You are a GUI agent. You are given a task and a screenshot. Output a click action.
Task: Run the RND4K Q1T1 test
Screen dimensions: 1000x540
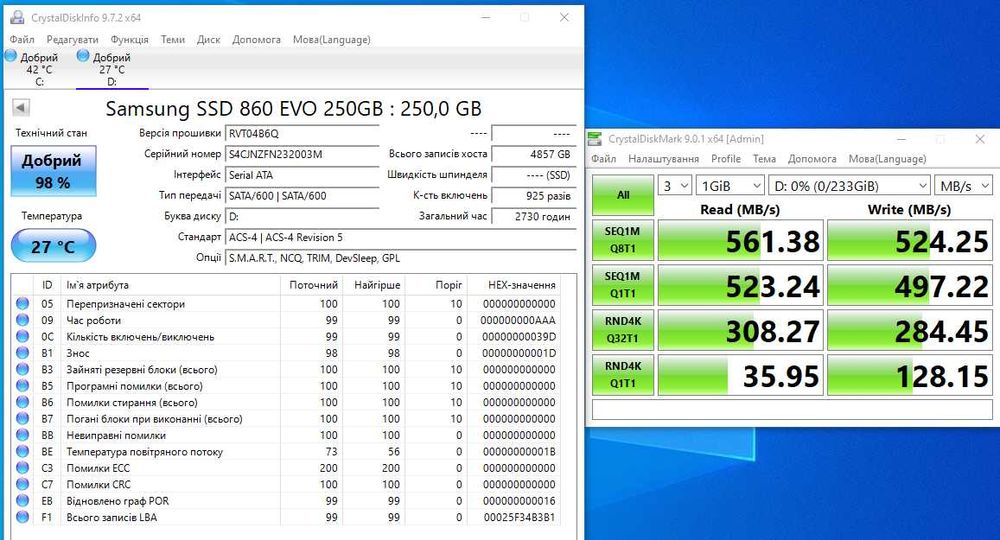point(623,375)
